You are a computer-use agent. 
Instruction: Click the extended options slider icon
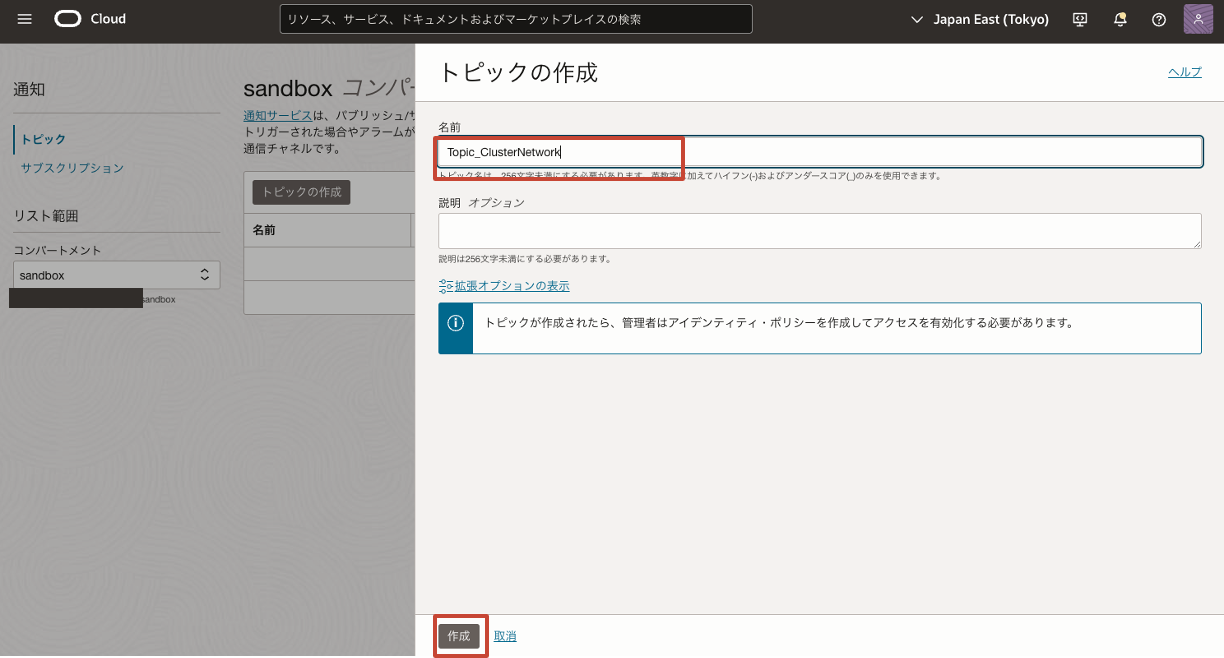point(446,286)
